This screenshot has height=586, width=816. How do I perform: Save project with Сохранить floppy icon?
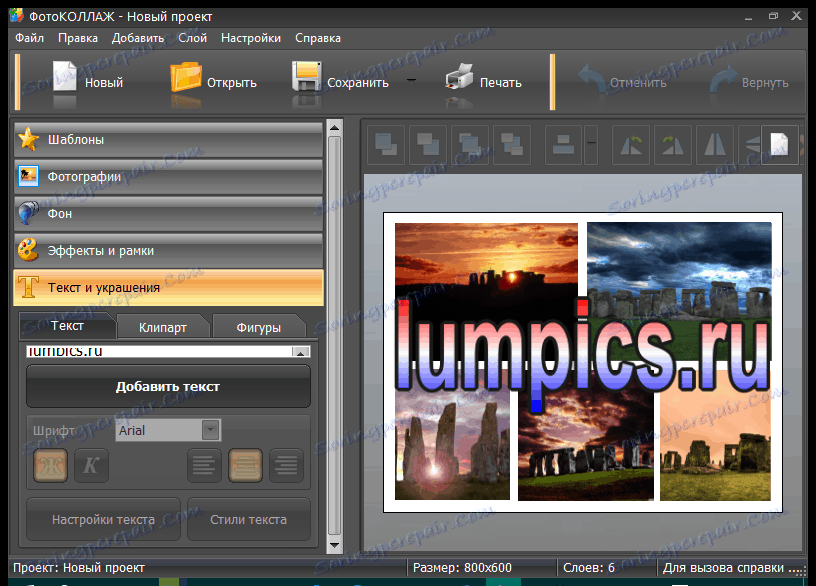coord(307,77)
